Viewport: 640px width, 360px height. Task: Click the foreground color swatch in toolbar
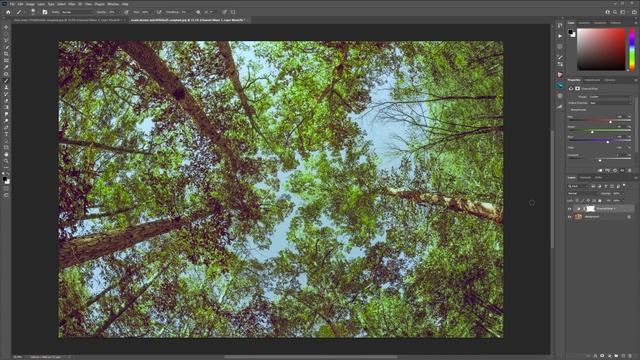tap(4, 179)
